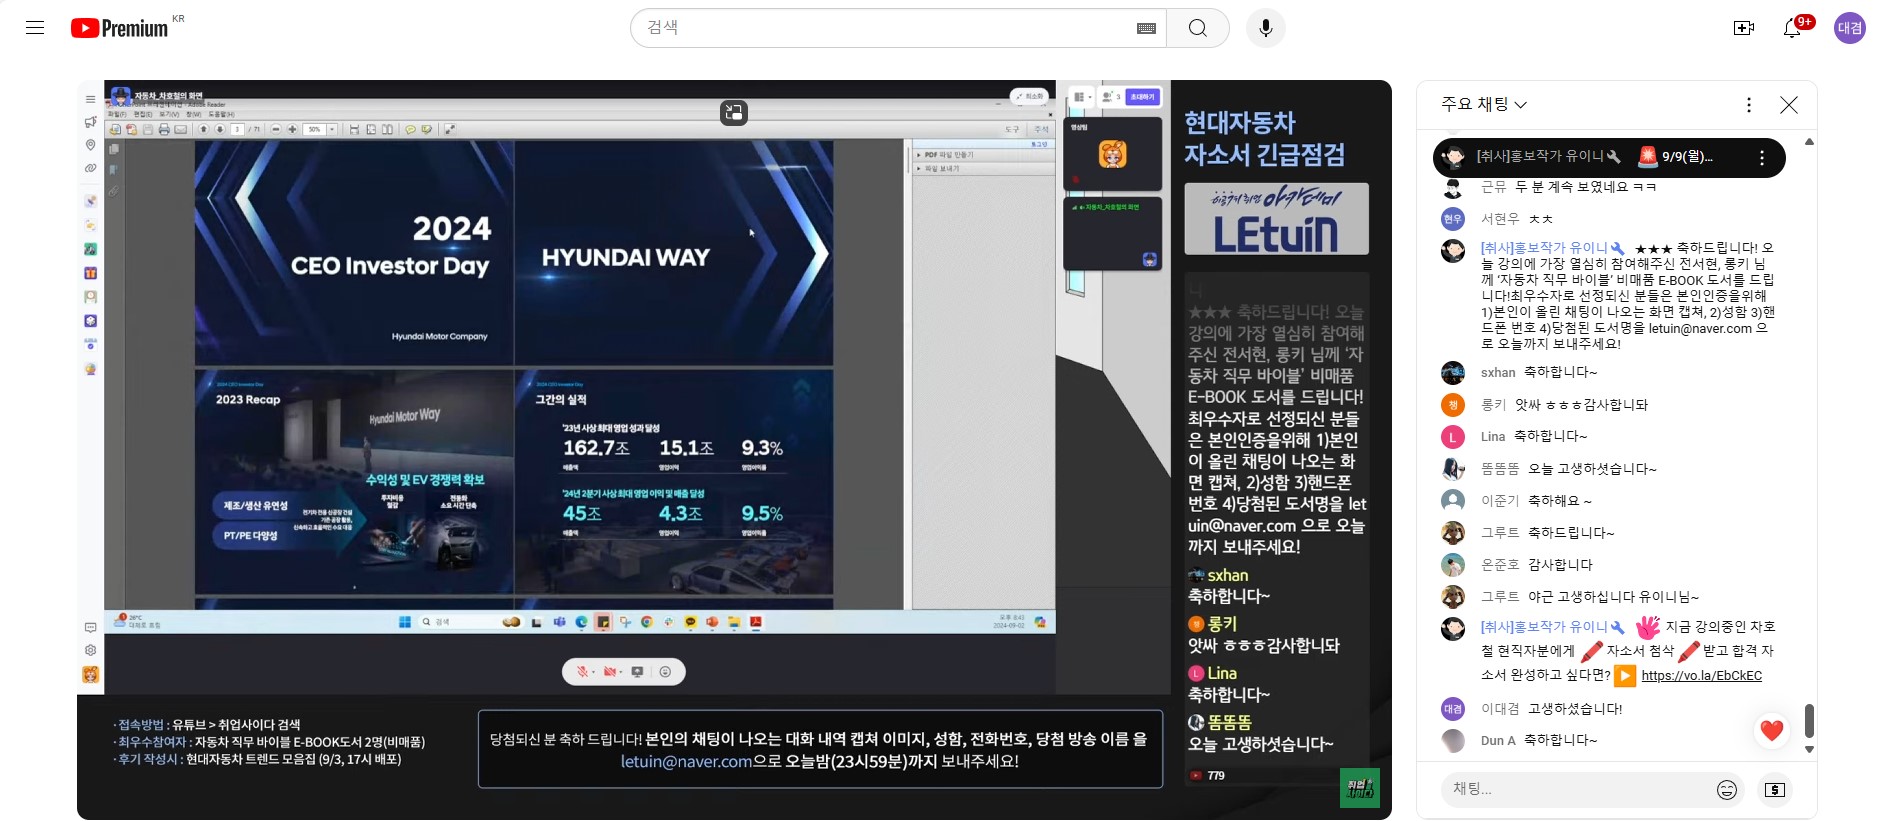
Task: Close the live chat panel
Action: coord(1788,105)
